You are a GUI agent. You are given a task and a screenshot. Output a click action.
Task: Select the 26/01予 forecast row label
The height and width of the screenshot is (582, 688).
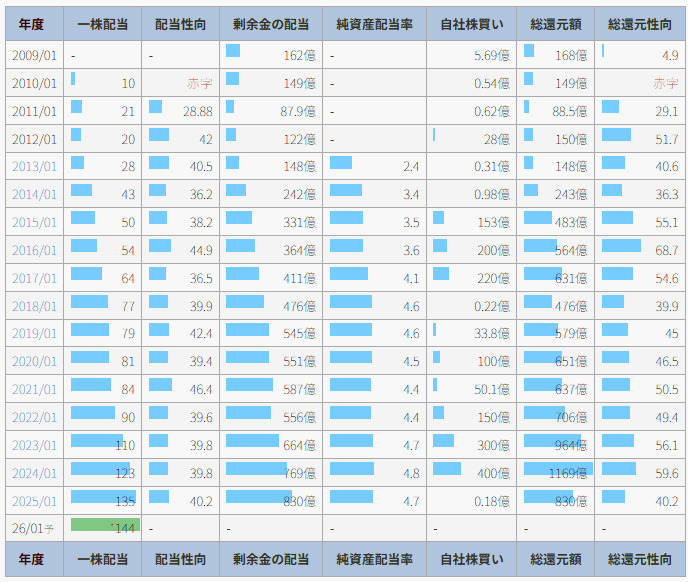coord(34,528)
